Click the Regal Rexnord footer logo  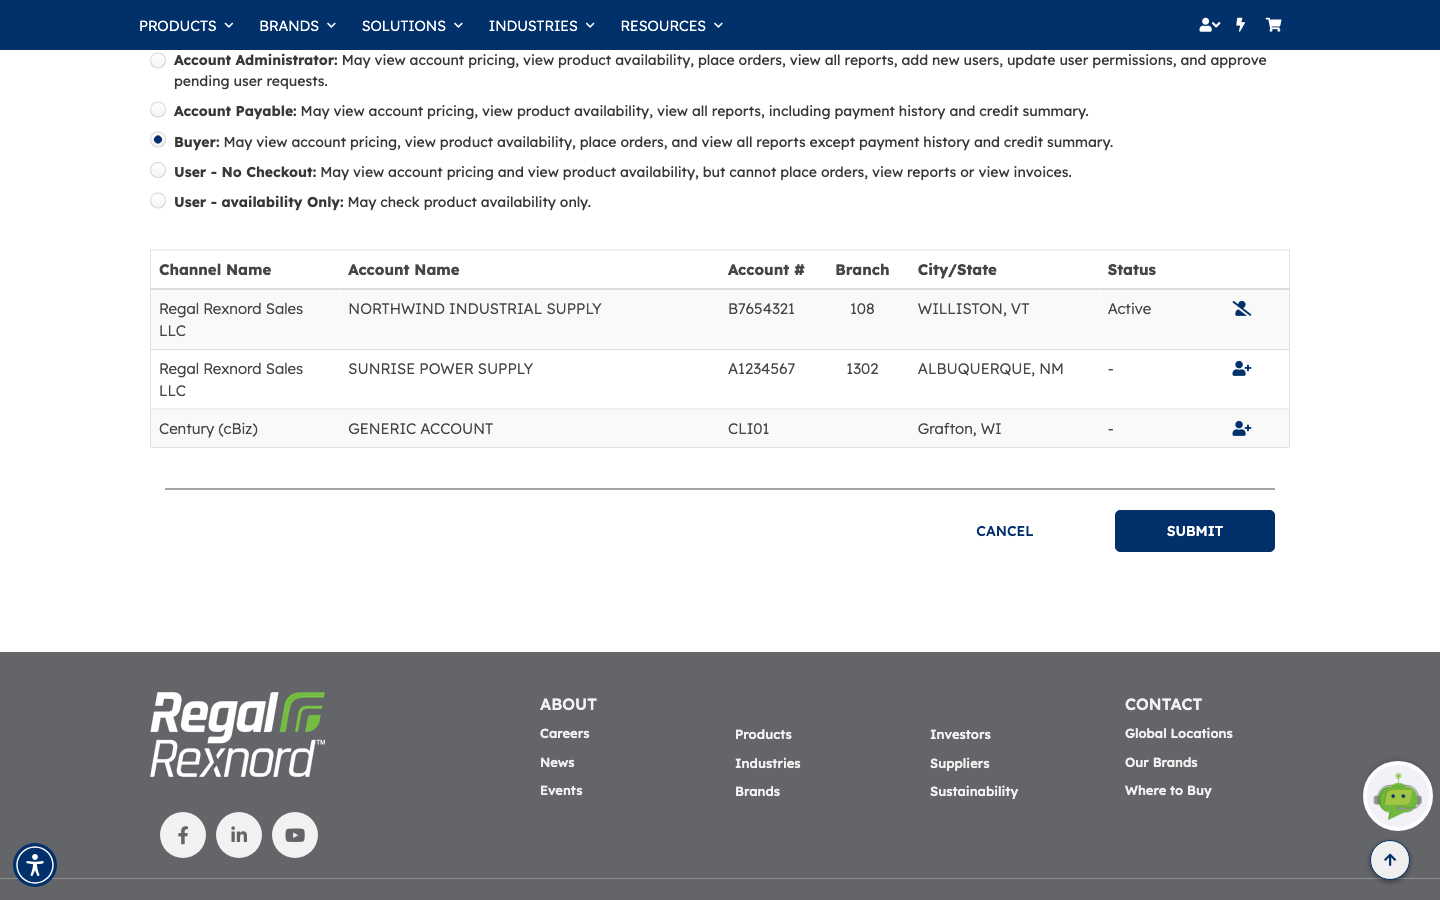pos(238,735)
